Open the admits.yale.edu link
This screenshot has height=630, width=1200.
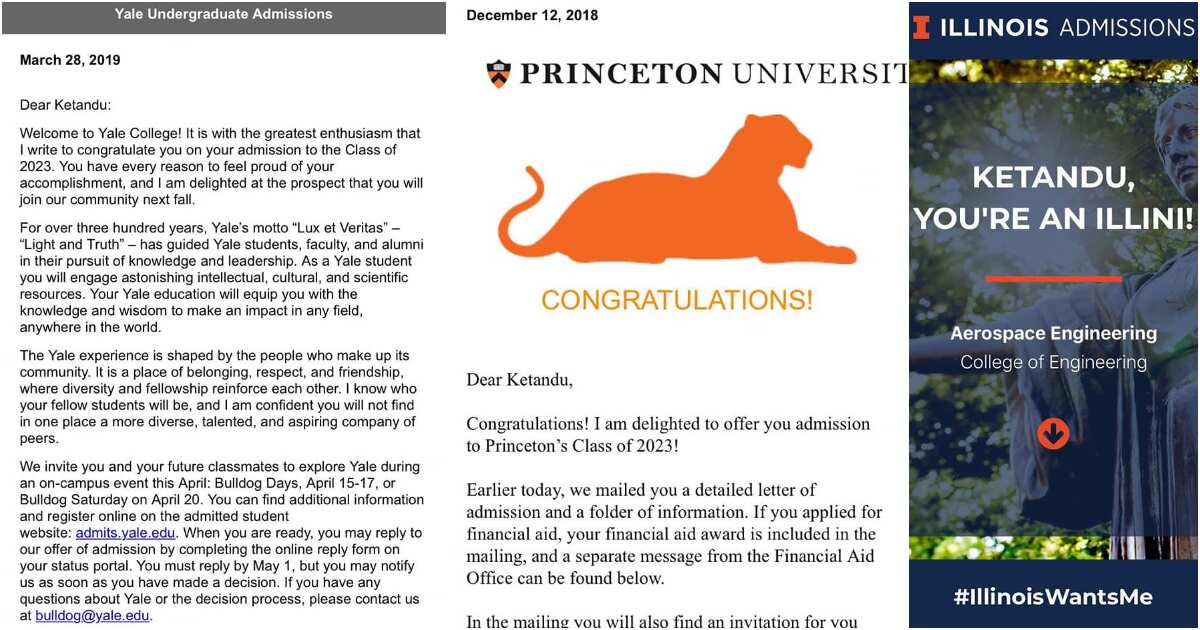pyautogui.click(x=125, y=533)
